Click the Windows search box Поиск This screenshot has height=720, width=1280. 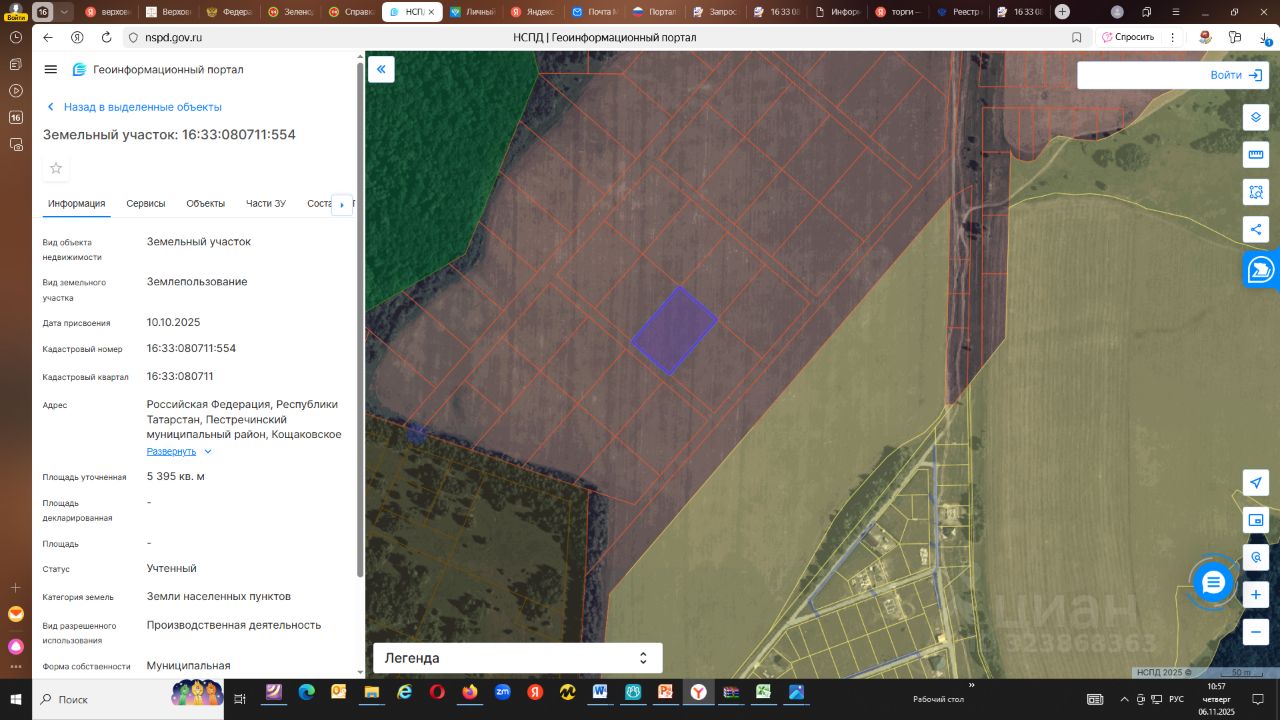tap(126, 699)
